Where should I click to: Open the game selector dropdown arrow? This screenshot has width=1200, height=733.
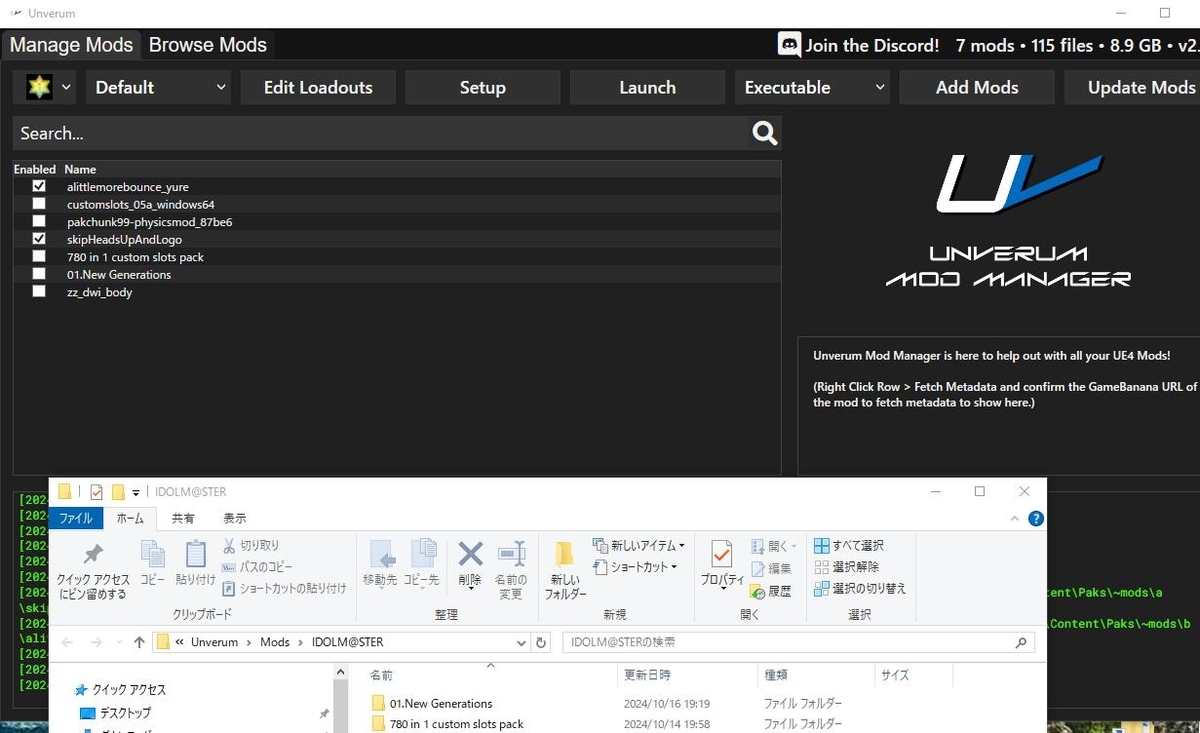click(x=66, y=87)
